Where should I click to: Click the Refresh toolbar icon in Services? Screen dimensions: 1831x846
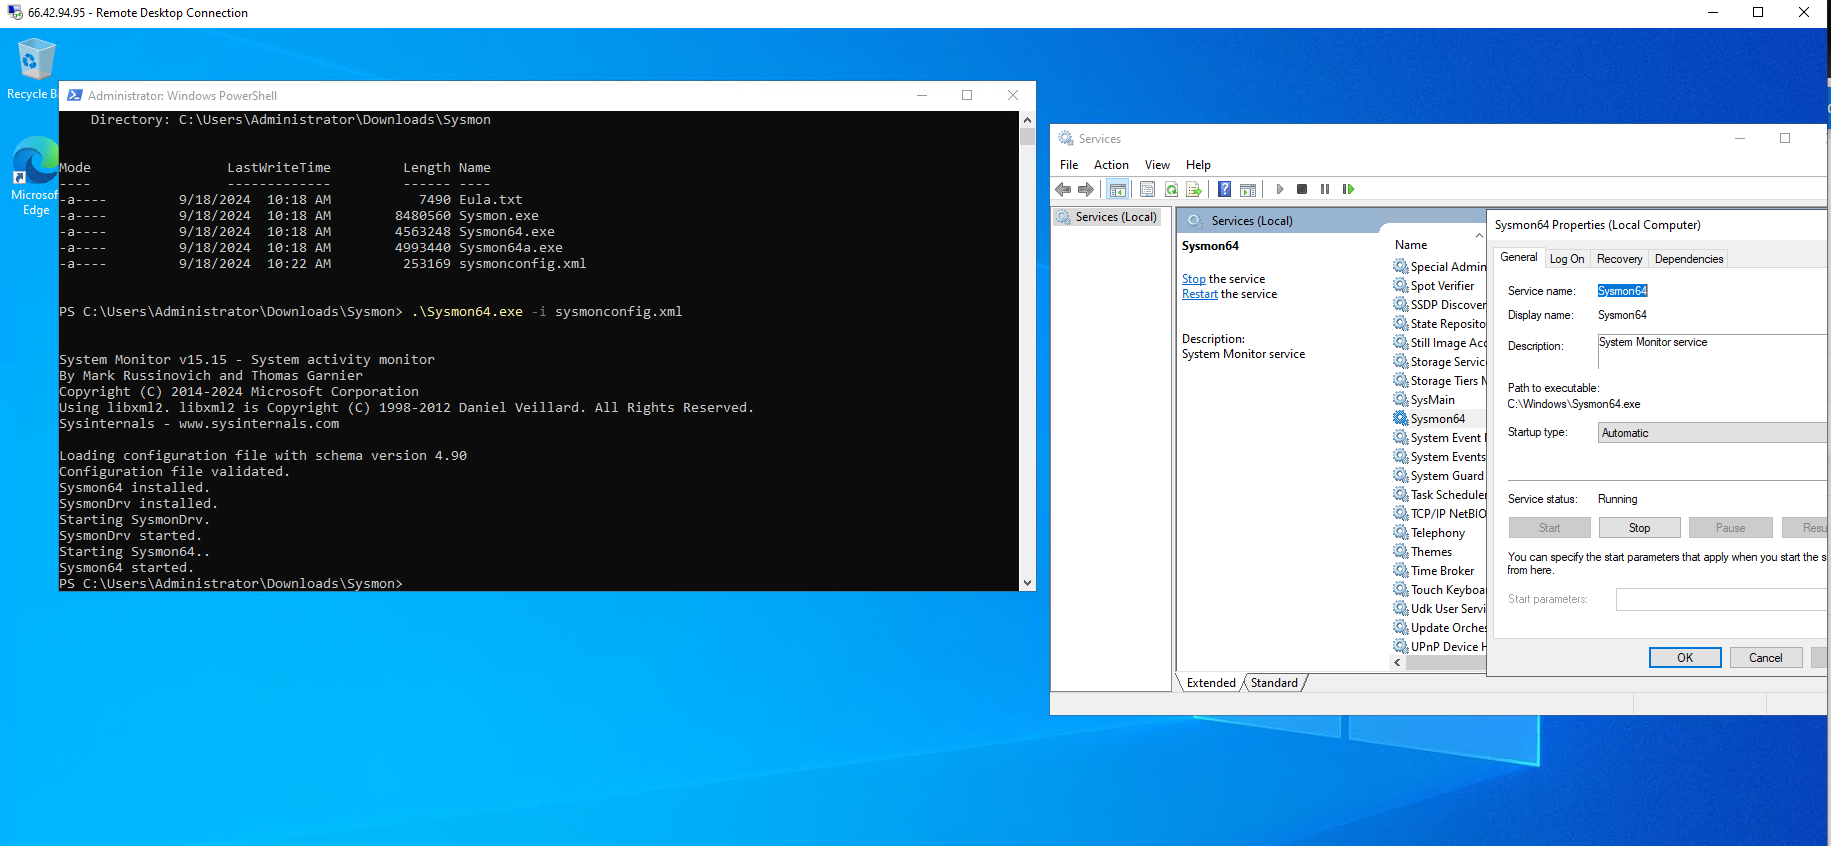coord(1171,189)
